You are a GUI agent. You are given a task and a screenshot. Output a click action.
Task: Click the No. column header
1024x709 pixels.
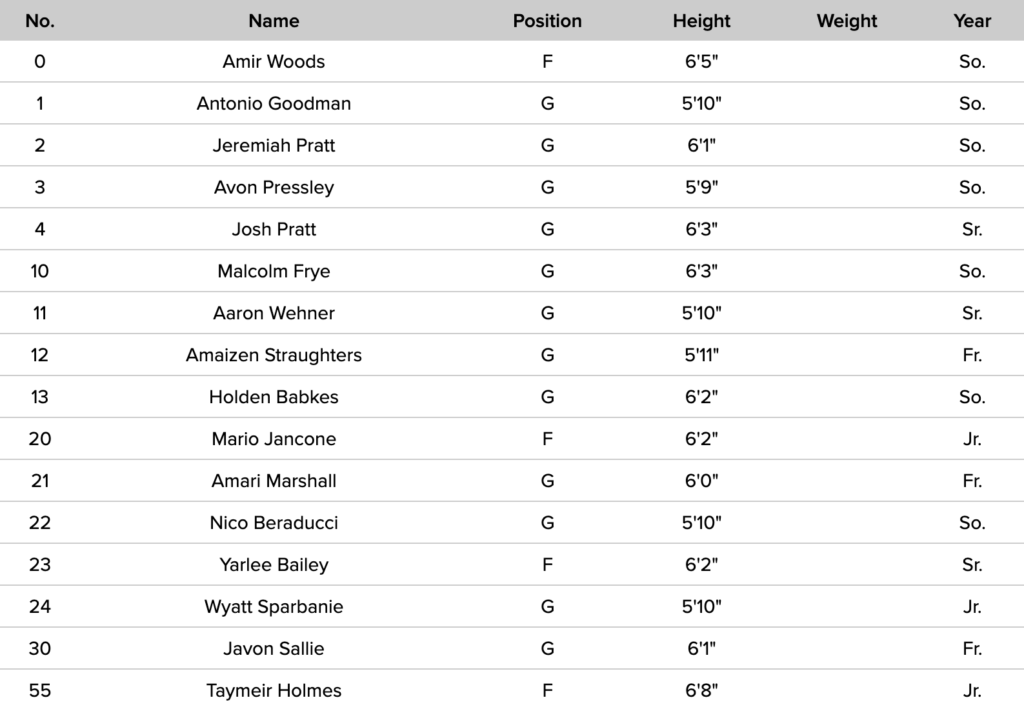40,20
